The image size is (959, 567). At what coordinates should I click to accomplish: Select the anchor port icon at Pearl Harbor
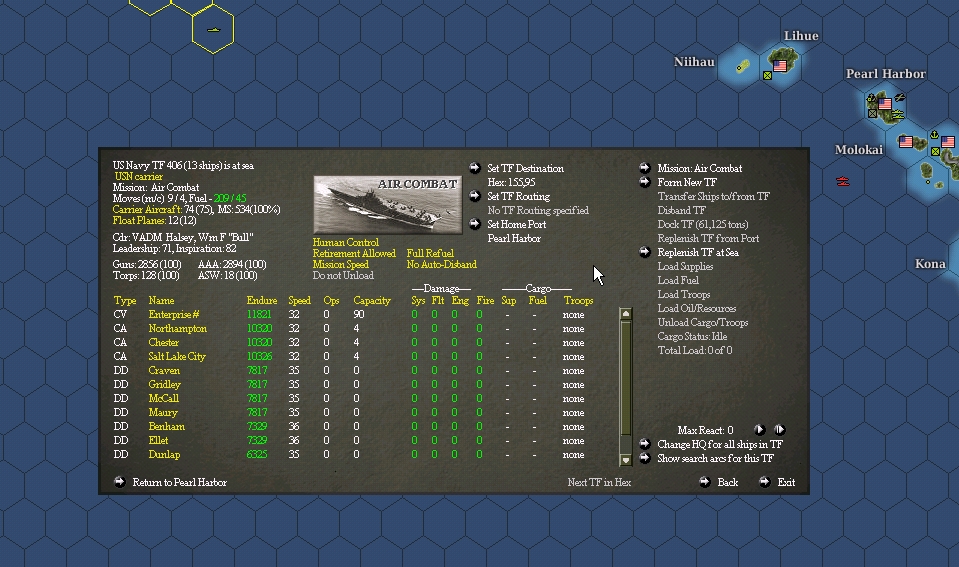(871, 98)
